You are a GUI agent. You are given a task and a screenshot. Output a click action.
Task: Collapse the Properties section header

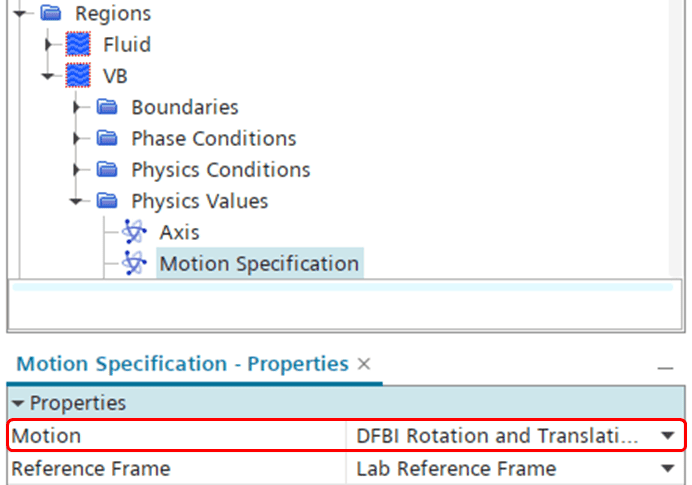click(x=18, y=404)
